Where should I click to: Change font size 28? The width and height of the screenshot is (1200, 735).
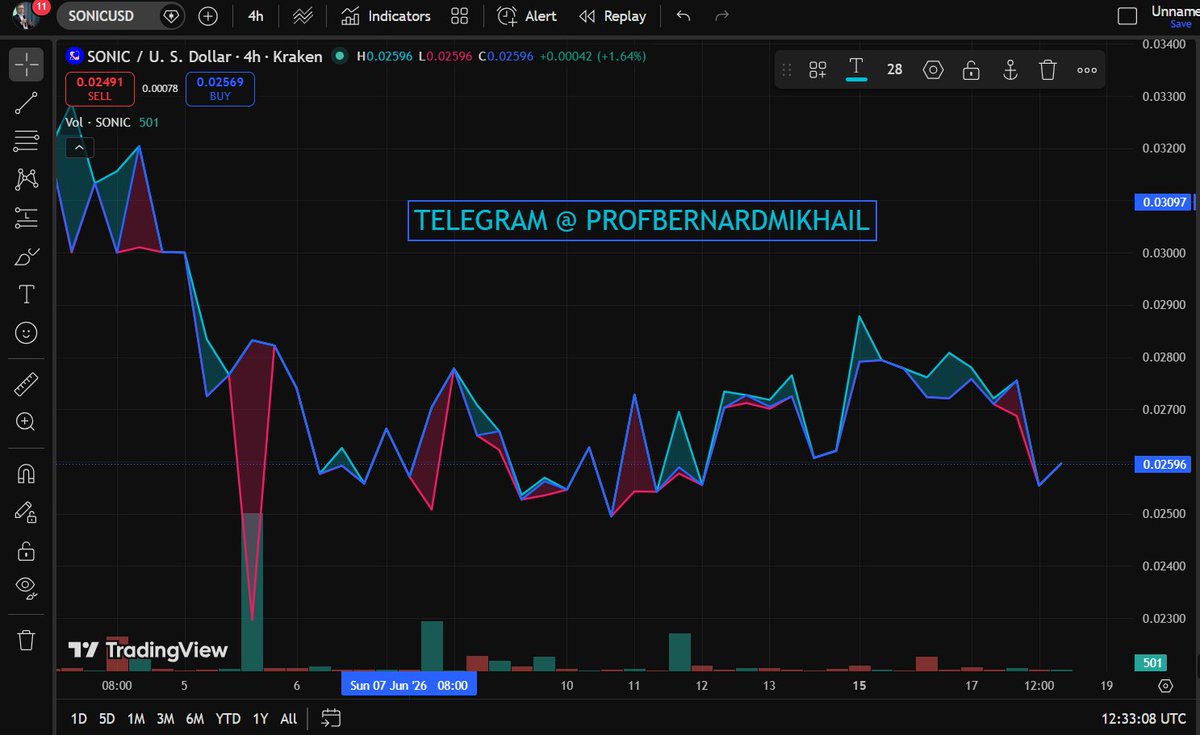[894, 69]
